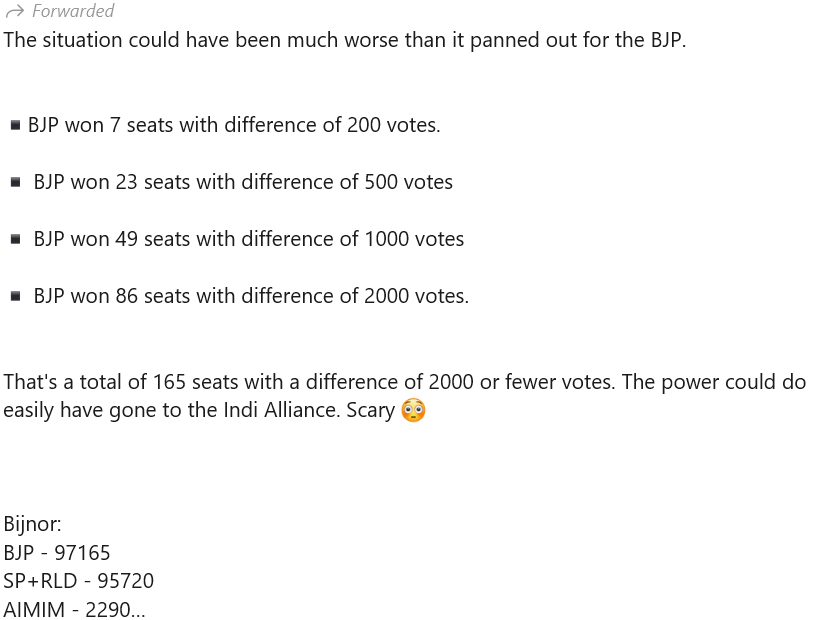Image resolution: width=836 pixels, height=620 pixels.
Task: Expand truncated message at 'AIMIM - 2290…'
Action: [x=74, y=609]
